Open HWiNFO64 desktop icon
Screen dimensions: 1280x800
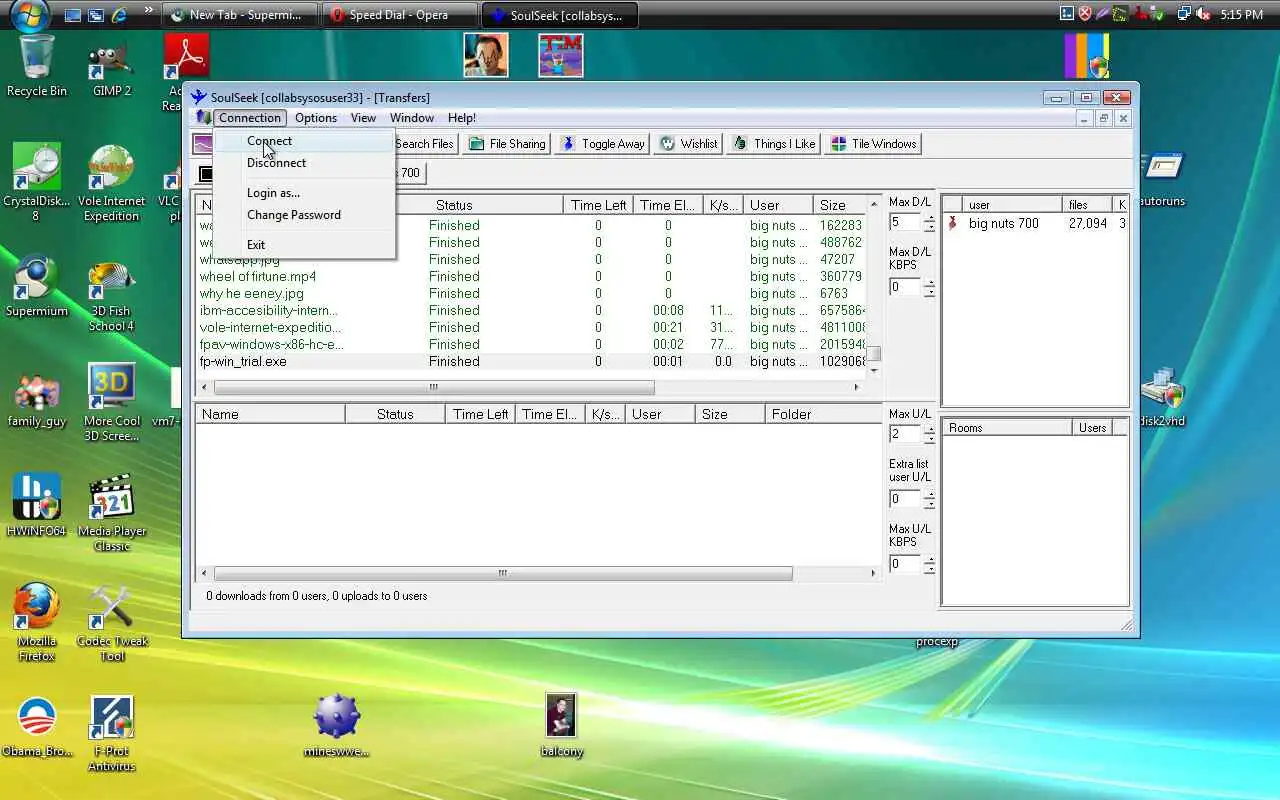[37, 506]
